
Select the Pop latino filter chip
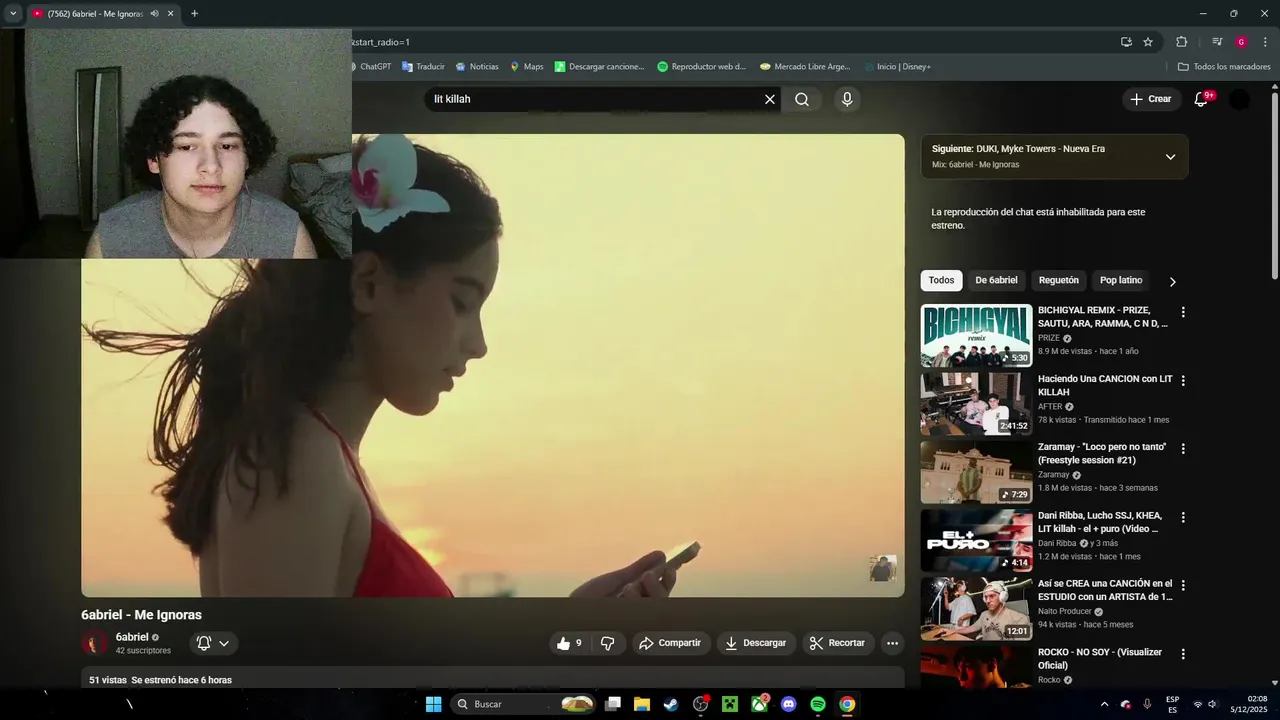(1121, 281)
